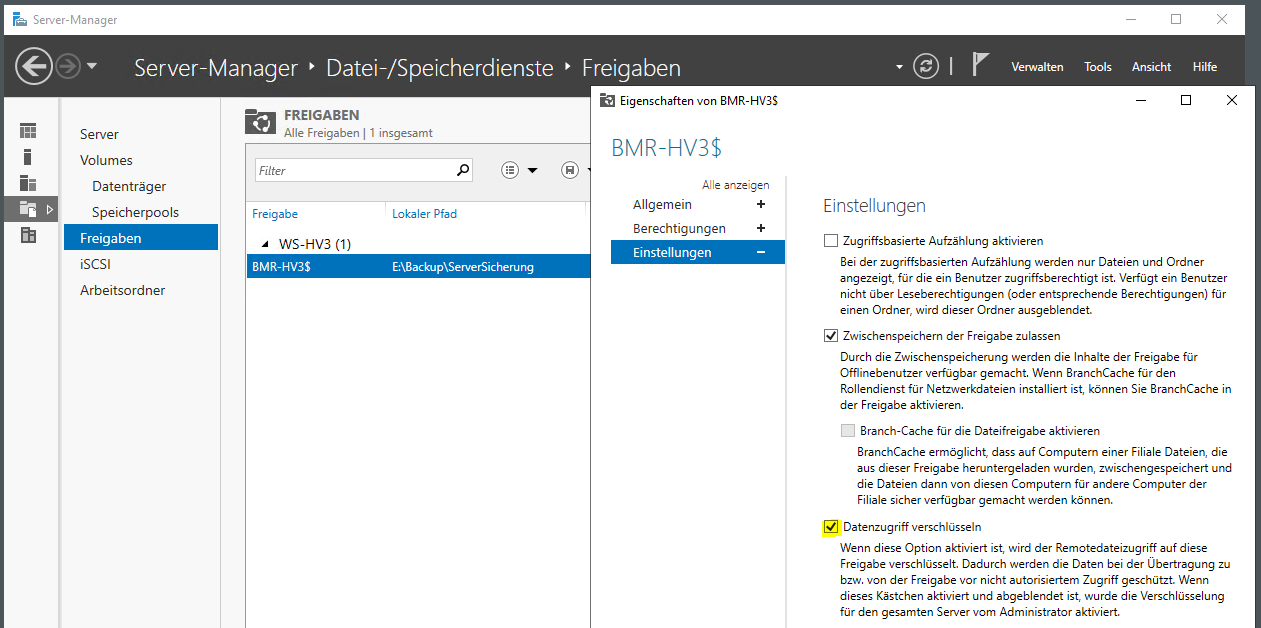Screen dimensions: 1261x628
Task: Maximize the Eigenschaften von BMR-HV3$ dialog
Action: point(1186,100)
